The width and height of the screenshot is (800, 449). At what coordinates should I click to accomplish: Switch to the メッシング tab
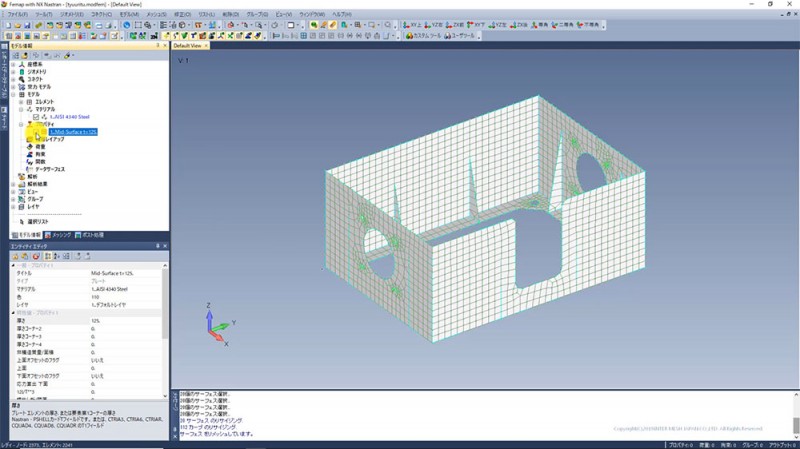(58, 235)
